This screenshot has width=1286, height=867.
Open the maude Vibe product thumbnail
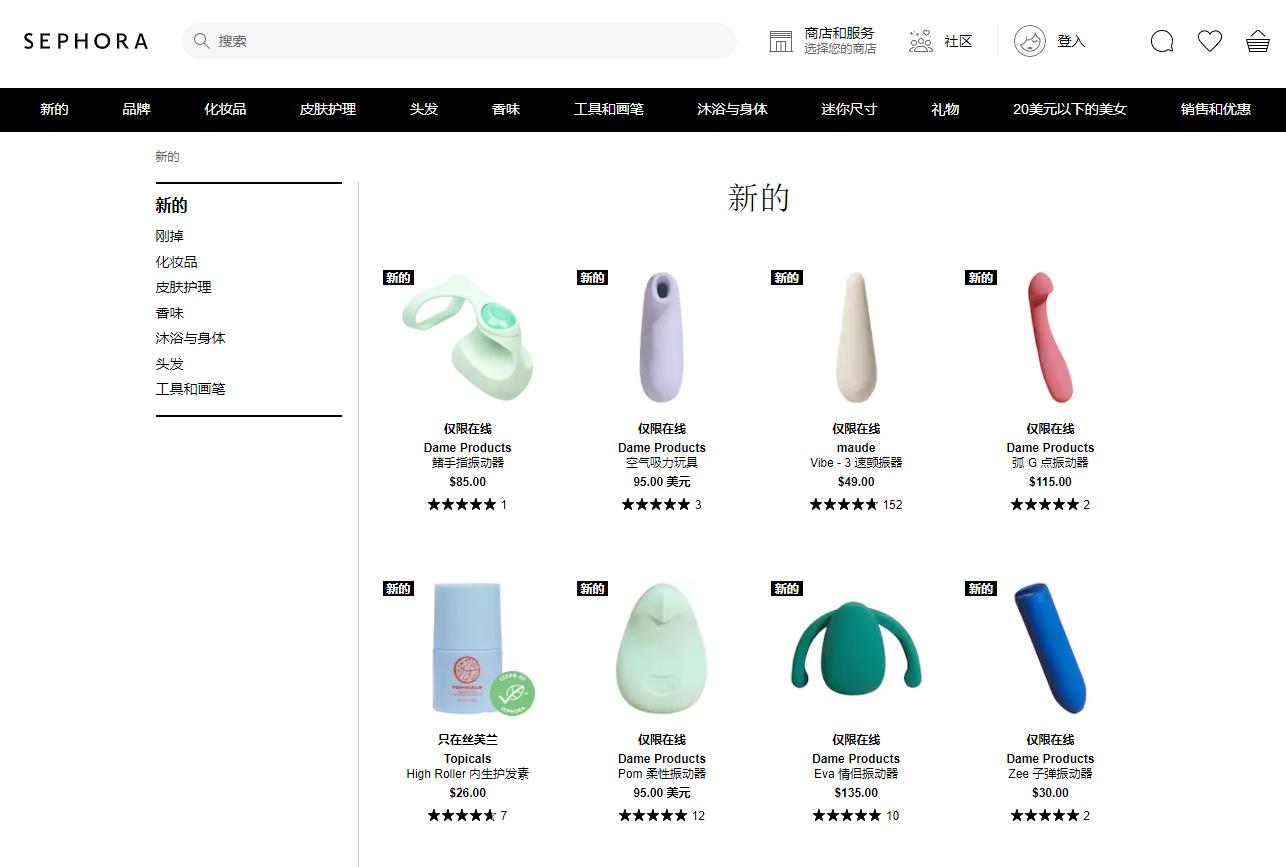click(856, 338)
